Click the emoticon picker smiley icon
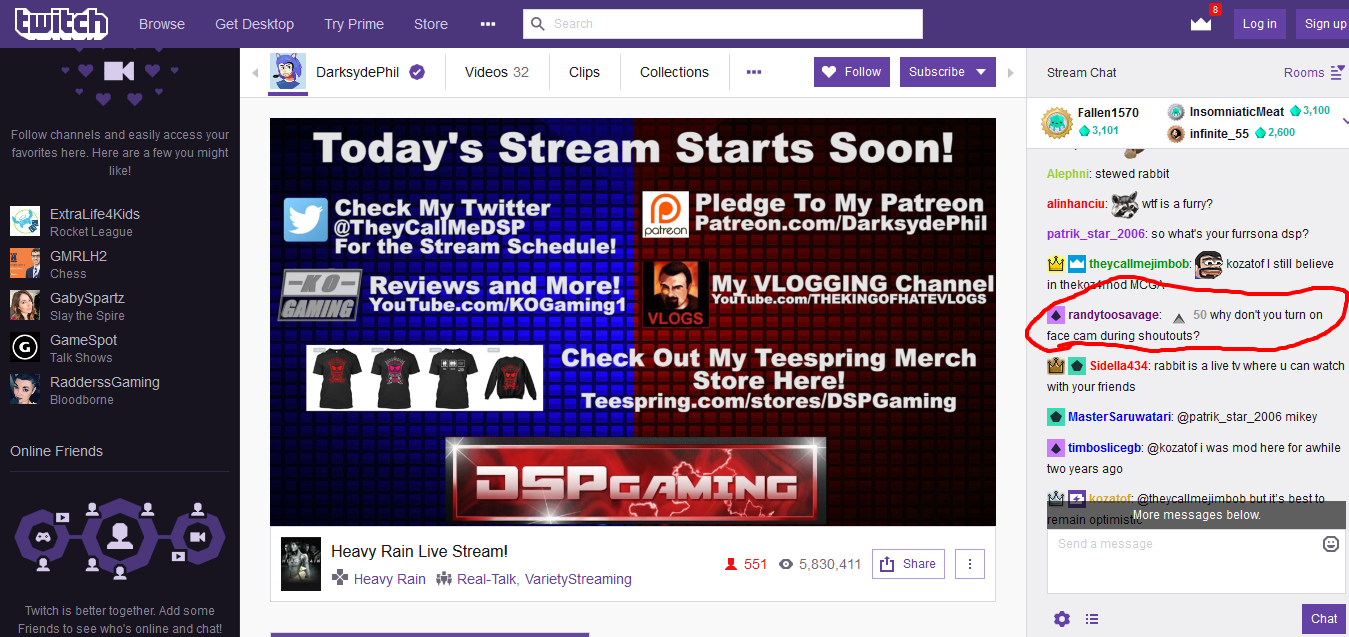Image resolution: width=1349 pixels, height=637 pixels. [x=1330, y=544]
